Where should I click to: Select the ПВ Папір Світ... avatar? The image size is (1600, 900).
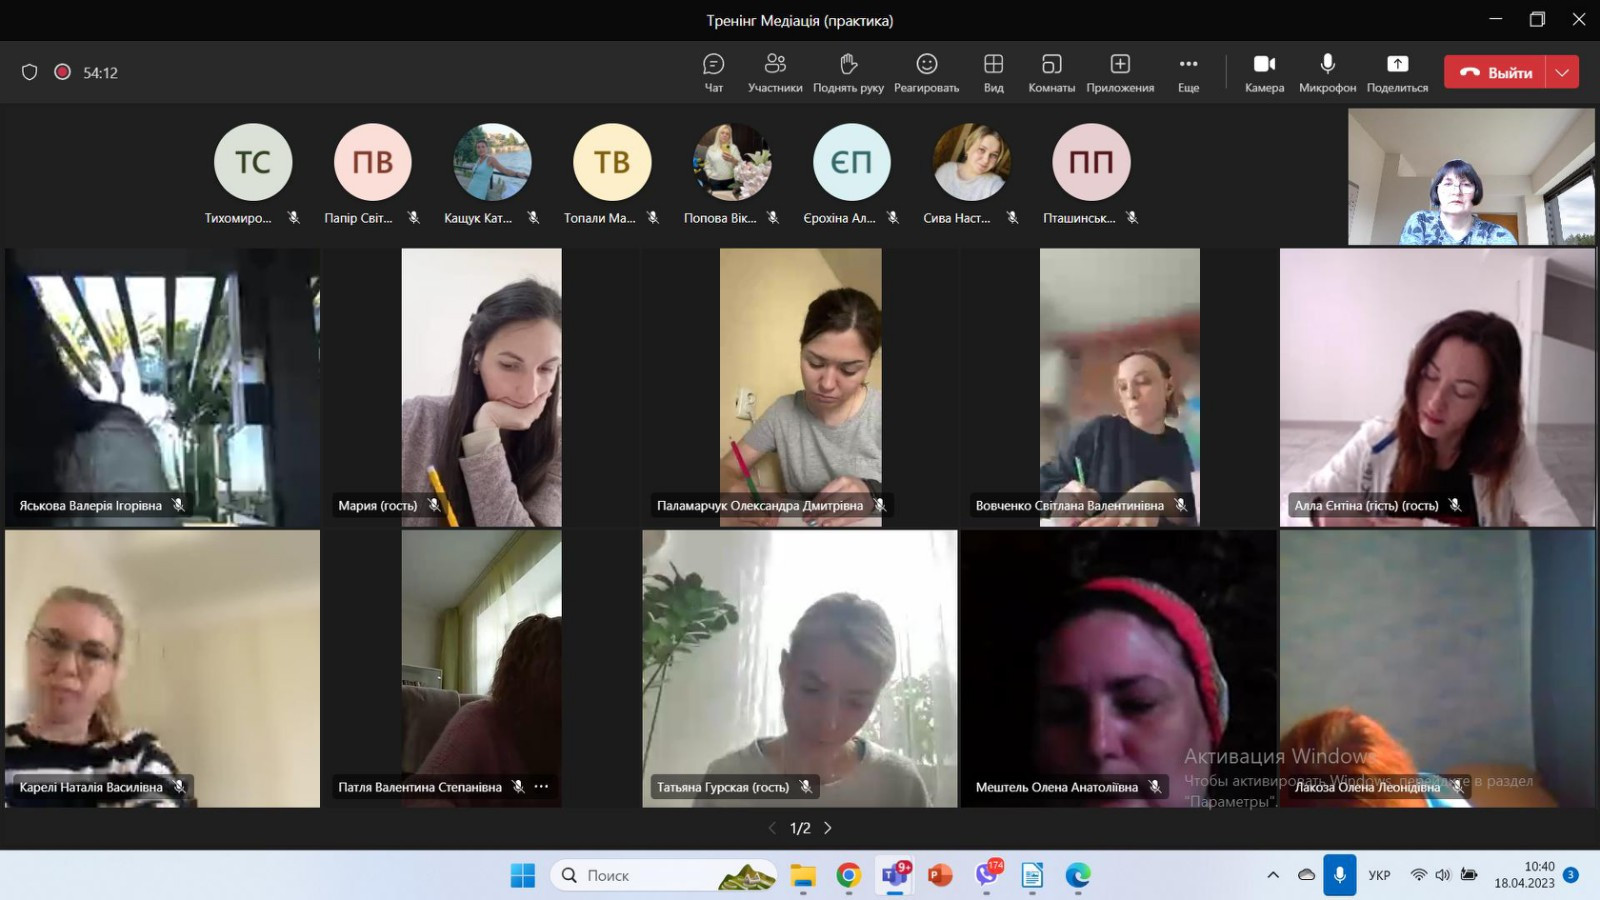click(x=373, y=162)
